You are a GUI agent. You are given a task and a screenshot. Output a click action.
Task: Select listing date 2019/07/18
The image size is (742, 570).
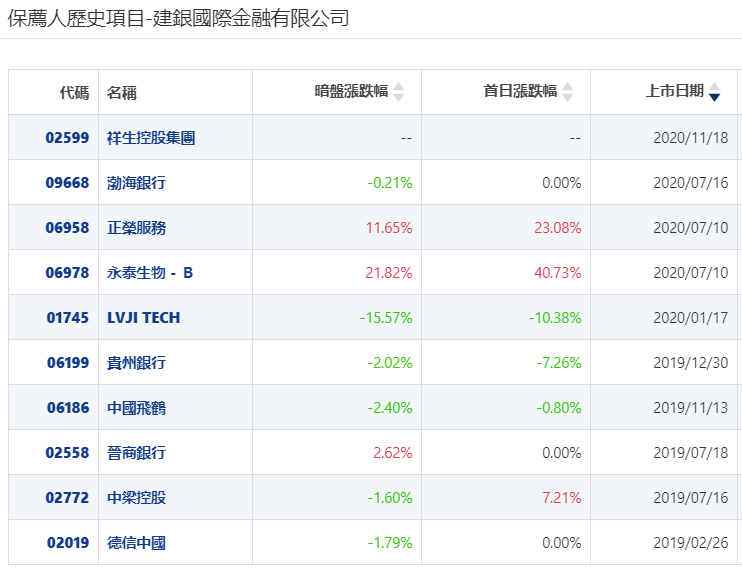tap(691, 453)
